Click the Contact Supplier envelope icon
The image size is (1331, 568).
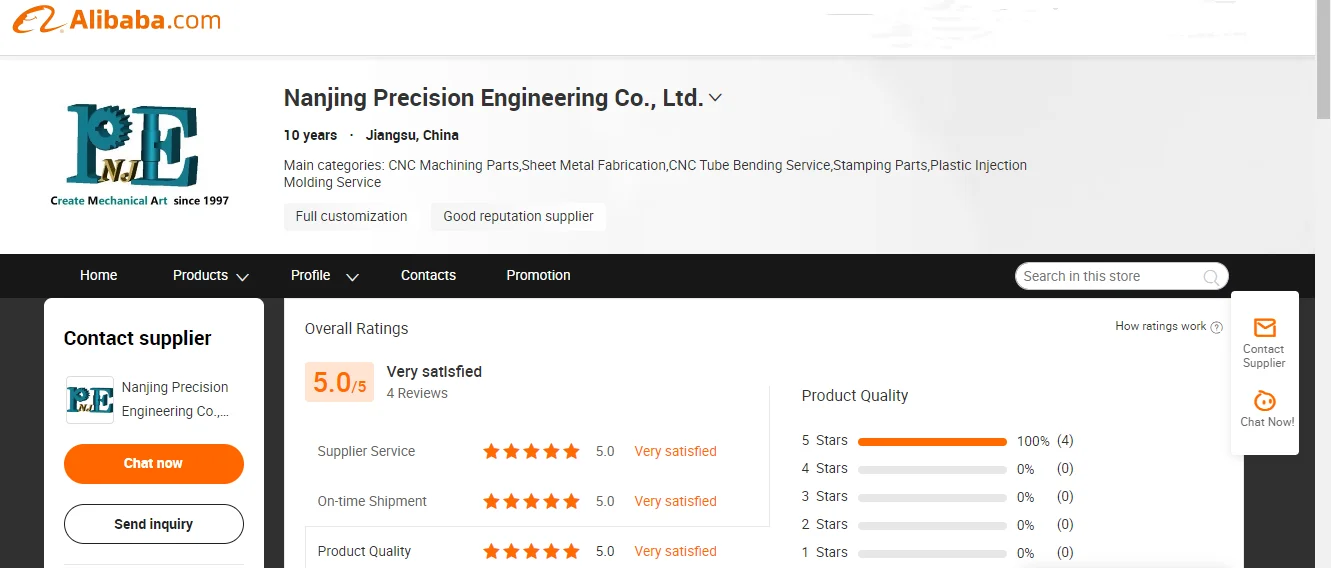1264,328
